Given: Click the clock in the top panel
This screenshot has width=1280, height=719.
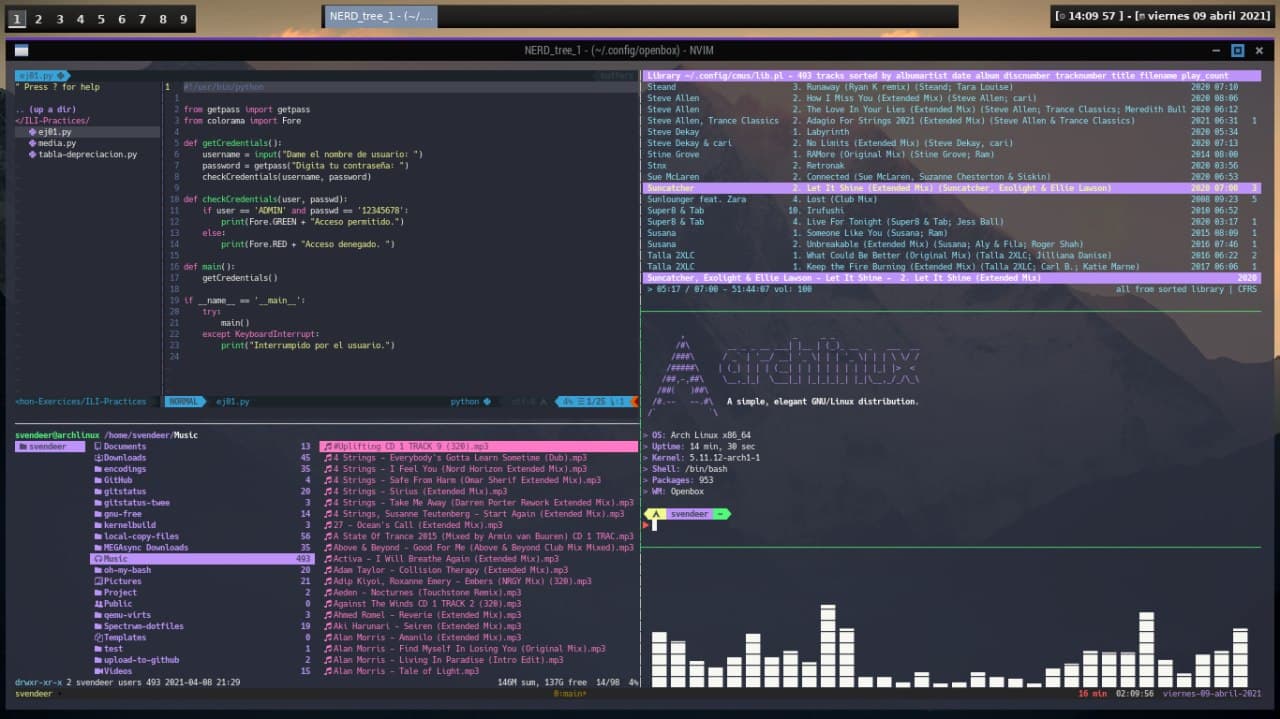Looking at the screenshot, I should point(1092,17).
